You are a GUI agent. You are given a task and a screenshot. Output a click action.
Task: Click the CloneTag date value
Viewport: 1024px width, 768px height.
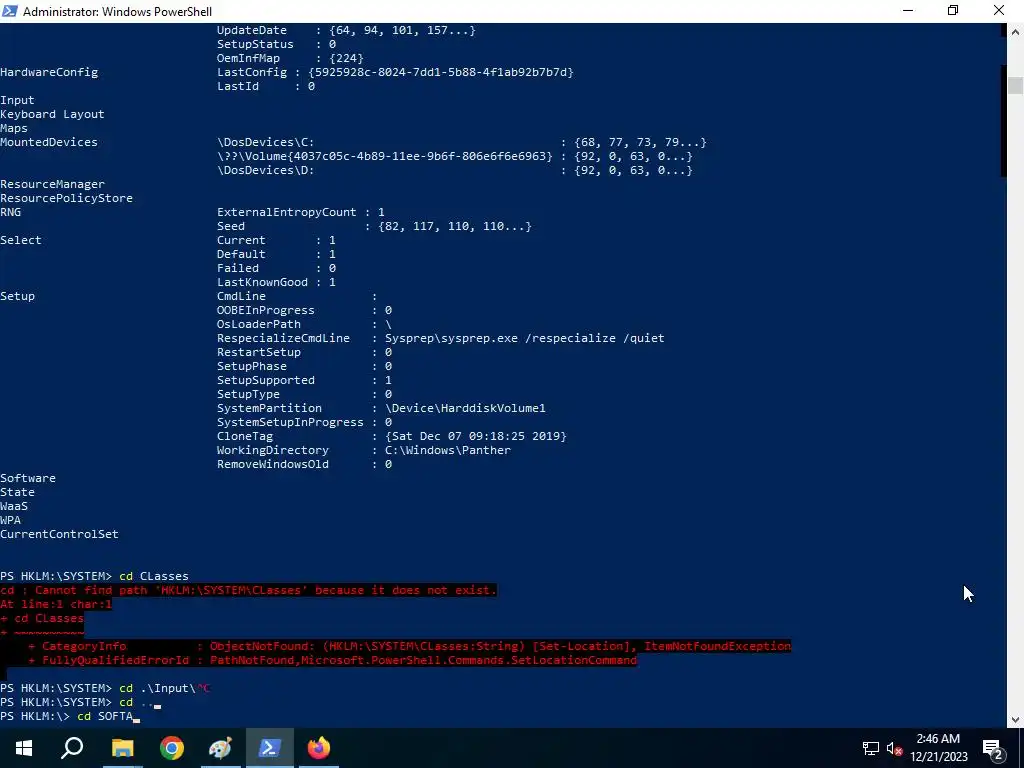(x=476, y=436)
